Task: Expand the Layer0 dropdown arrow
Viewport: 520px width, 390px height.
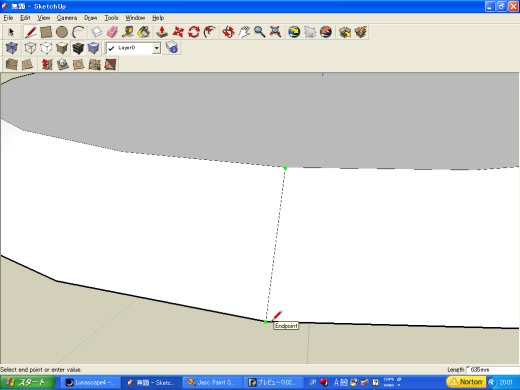Action: click(x=156, y=48)
